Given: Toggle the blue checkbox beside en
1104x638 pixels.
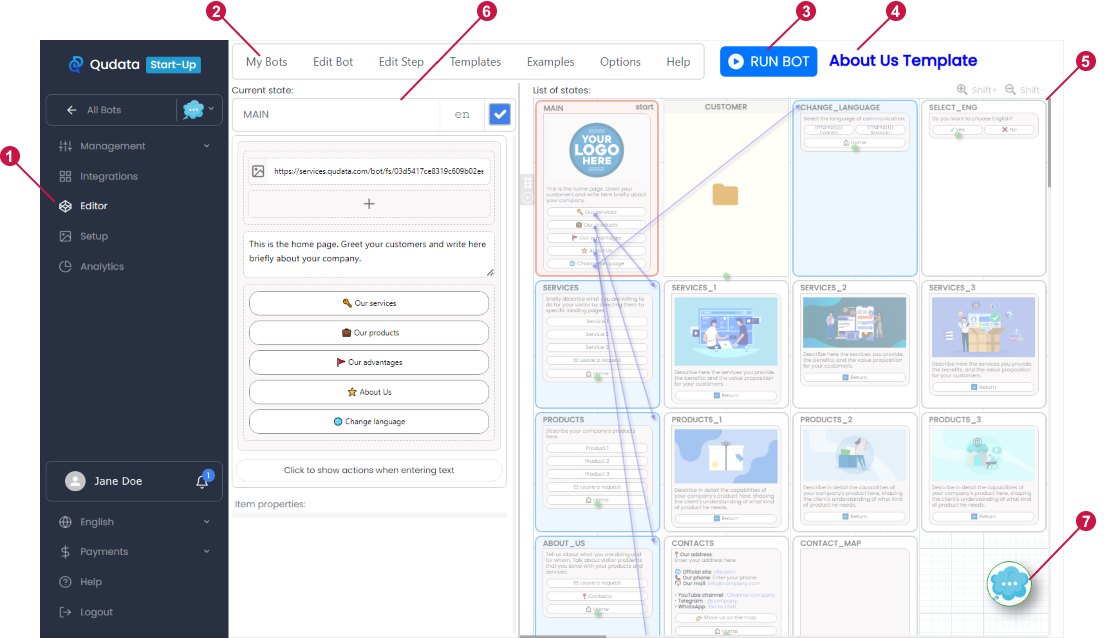Looking at the screenshot, I should (x=499, y=115).
